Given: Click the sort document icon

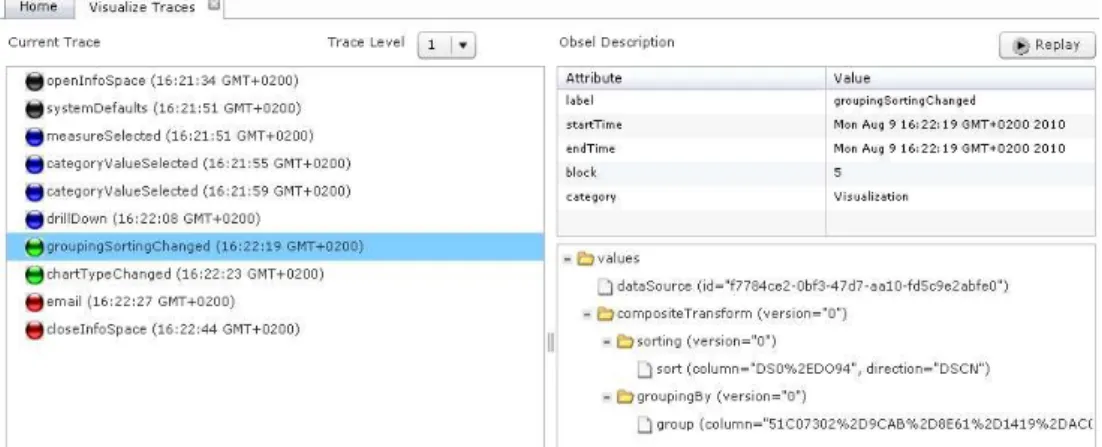Looking at the screenshot, I should (644, 369).
